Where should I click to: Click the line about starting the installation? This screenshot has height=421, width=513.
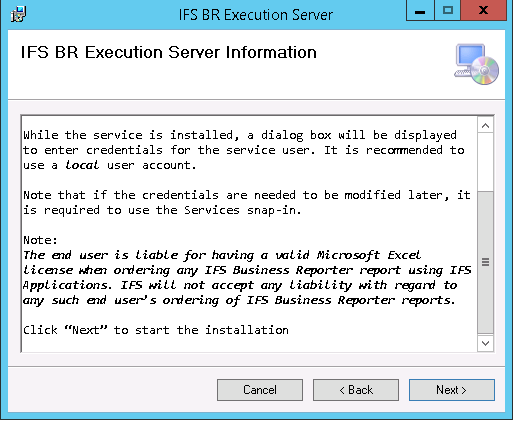tap(156, 330)
